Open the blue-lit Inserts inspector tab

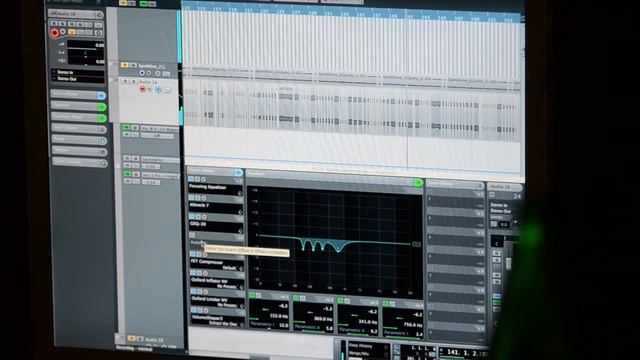78,95
